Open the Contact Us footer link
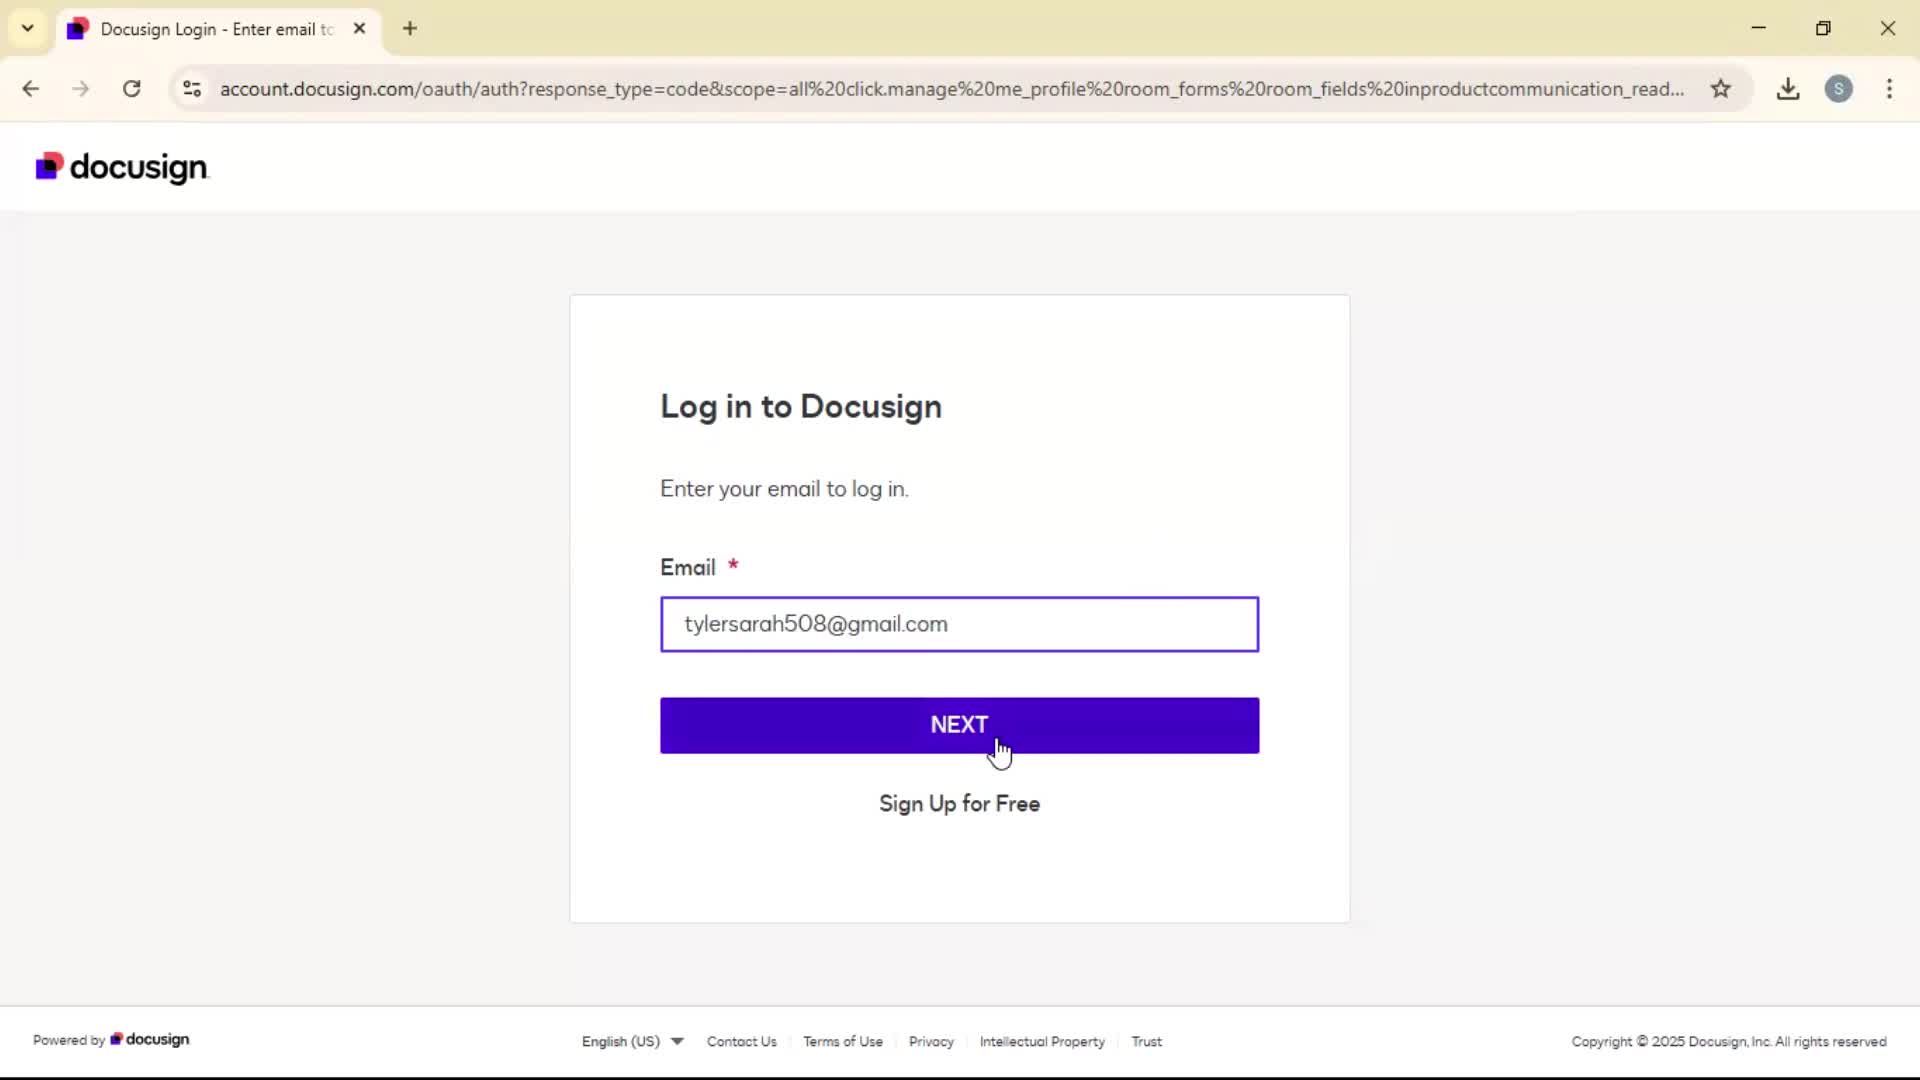1920x1080 pixels. pos(741,1041)
